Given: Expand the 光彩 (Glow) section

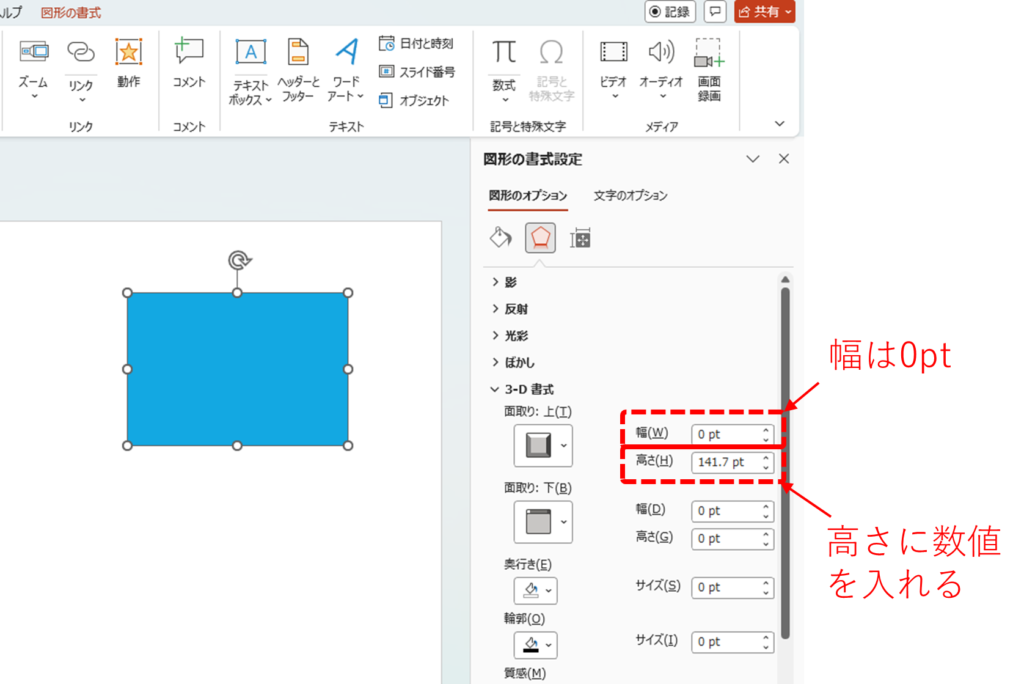Looking at the screenshot, I should click(512, 336).
